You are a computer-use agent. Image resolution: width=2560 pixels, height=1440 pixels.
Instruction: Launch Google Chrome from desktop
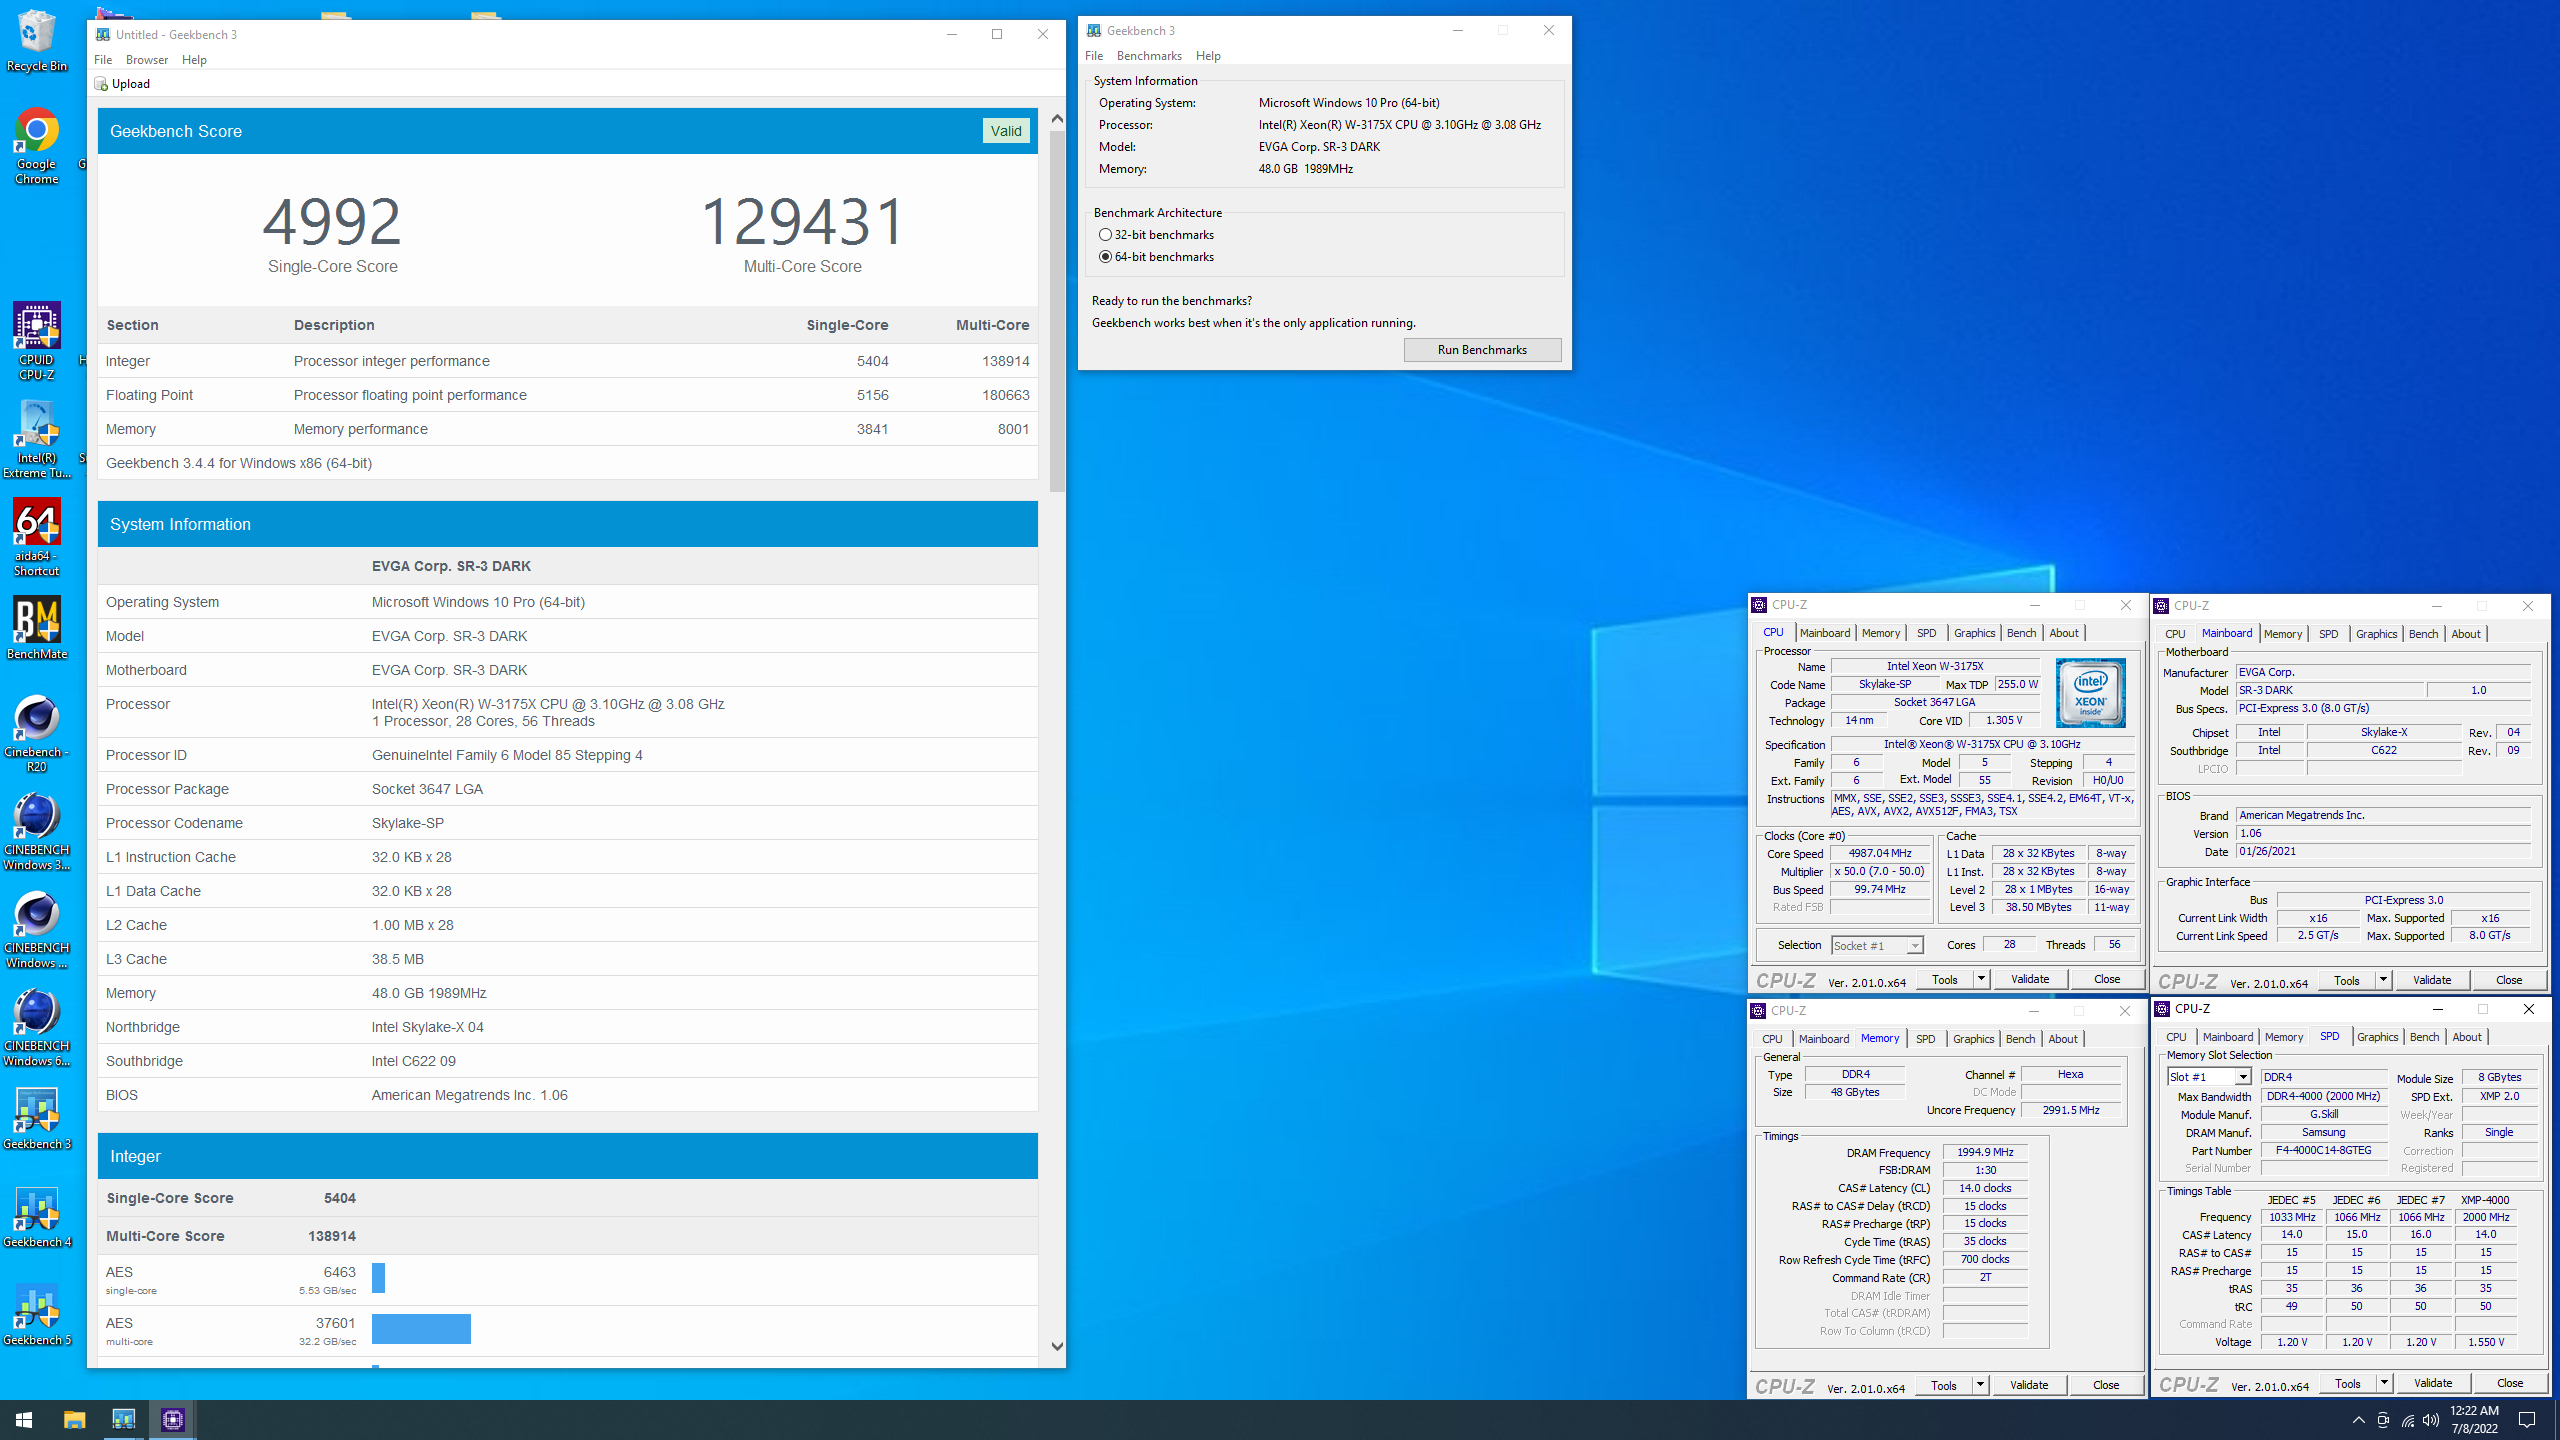click(37, 146)
